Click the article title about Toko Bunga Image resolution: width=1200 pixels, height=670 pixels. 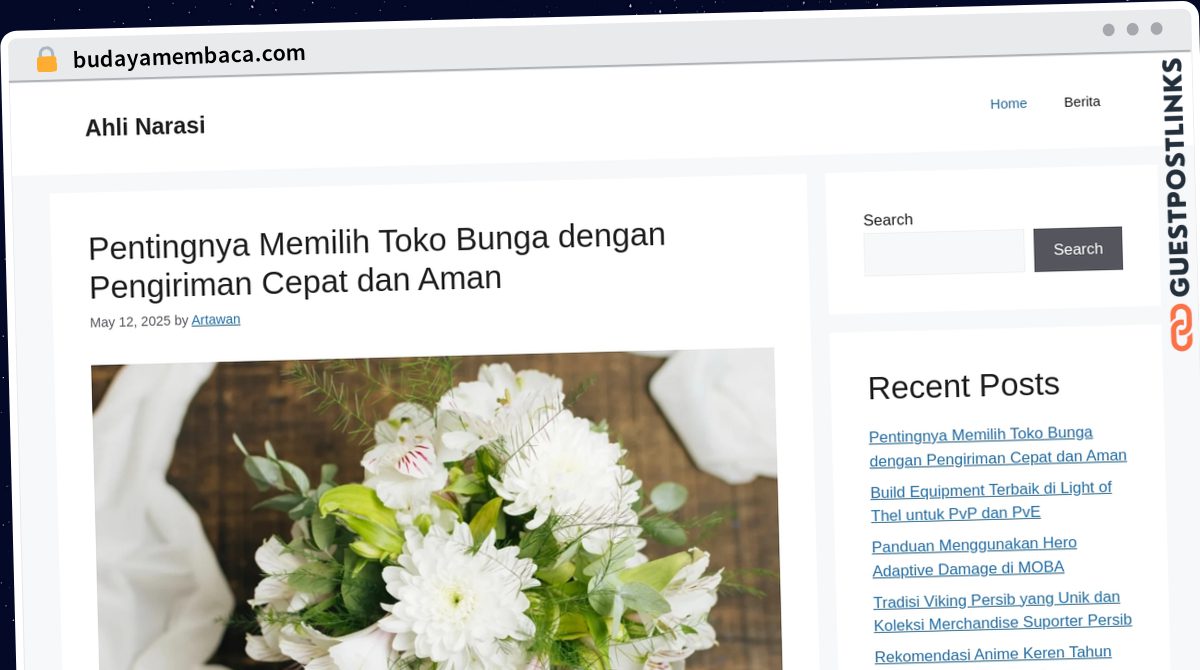coord(378,260)
